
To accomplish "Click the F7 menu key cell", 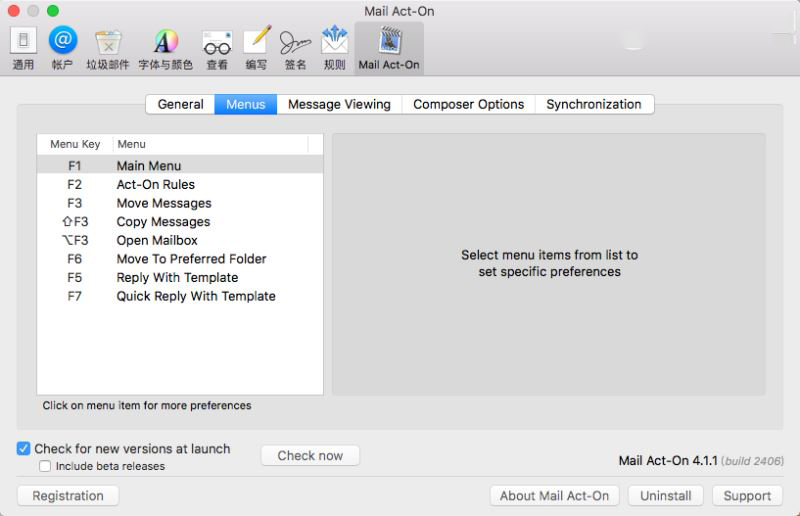I will coord(74,296).
